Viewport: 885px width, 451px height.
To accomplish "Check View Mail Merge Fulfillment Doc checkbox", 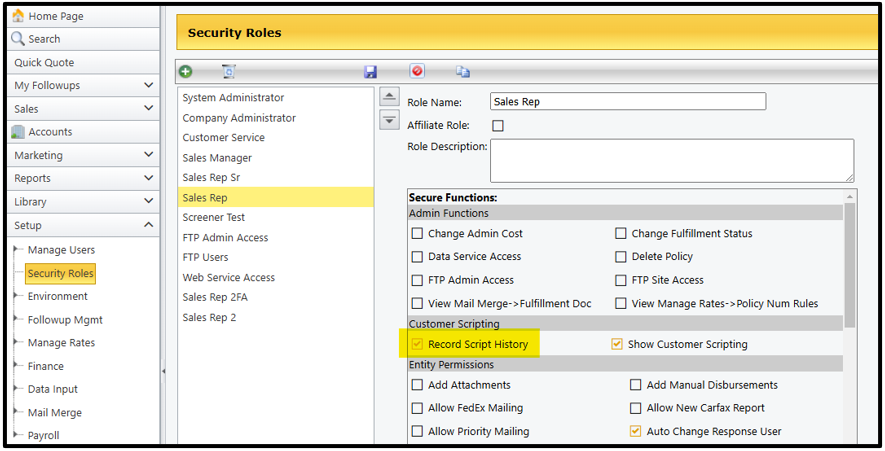I will point(417,303).
